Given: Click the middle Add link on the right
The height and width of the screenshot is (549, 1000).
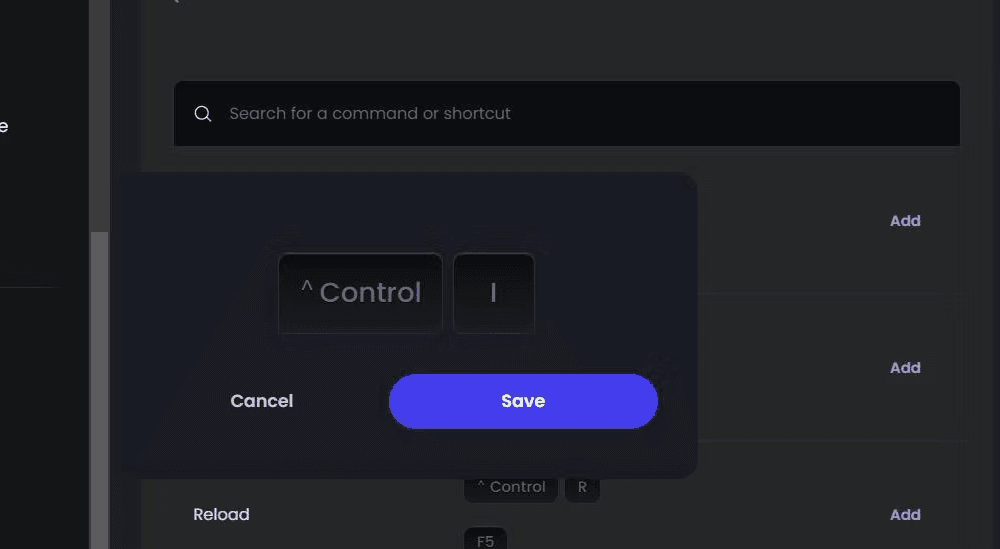Looking at the screenshot, I should (905, 368).
